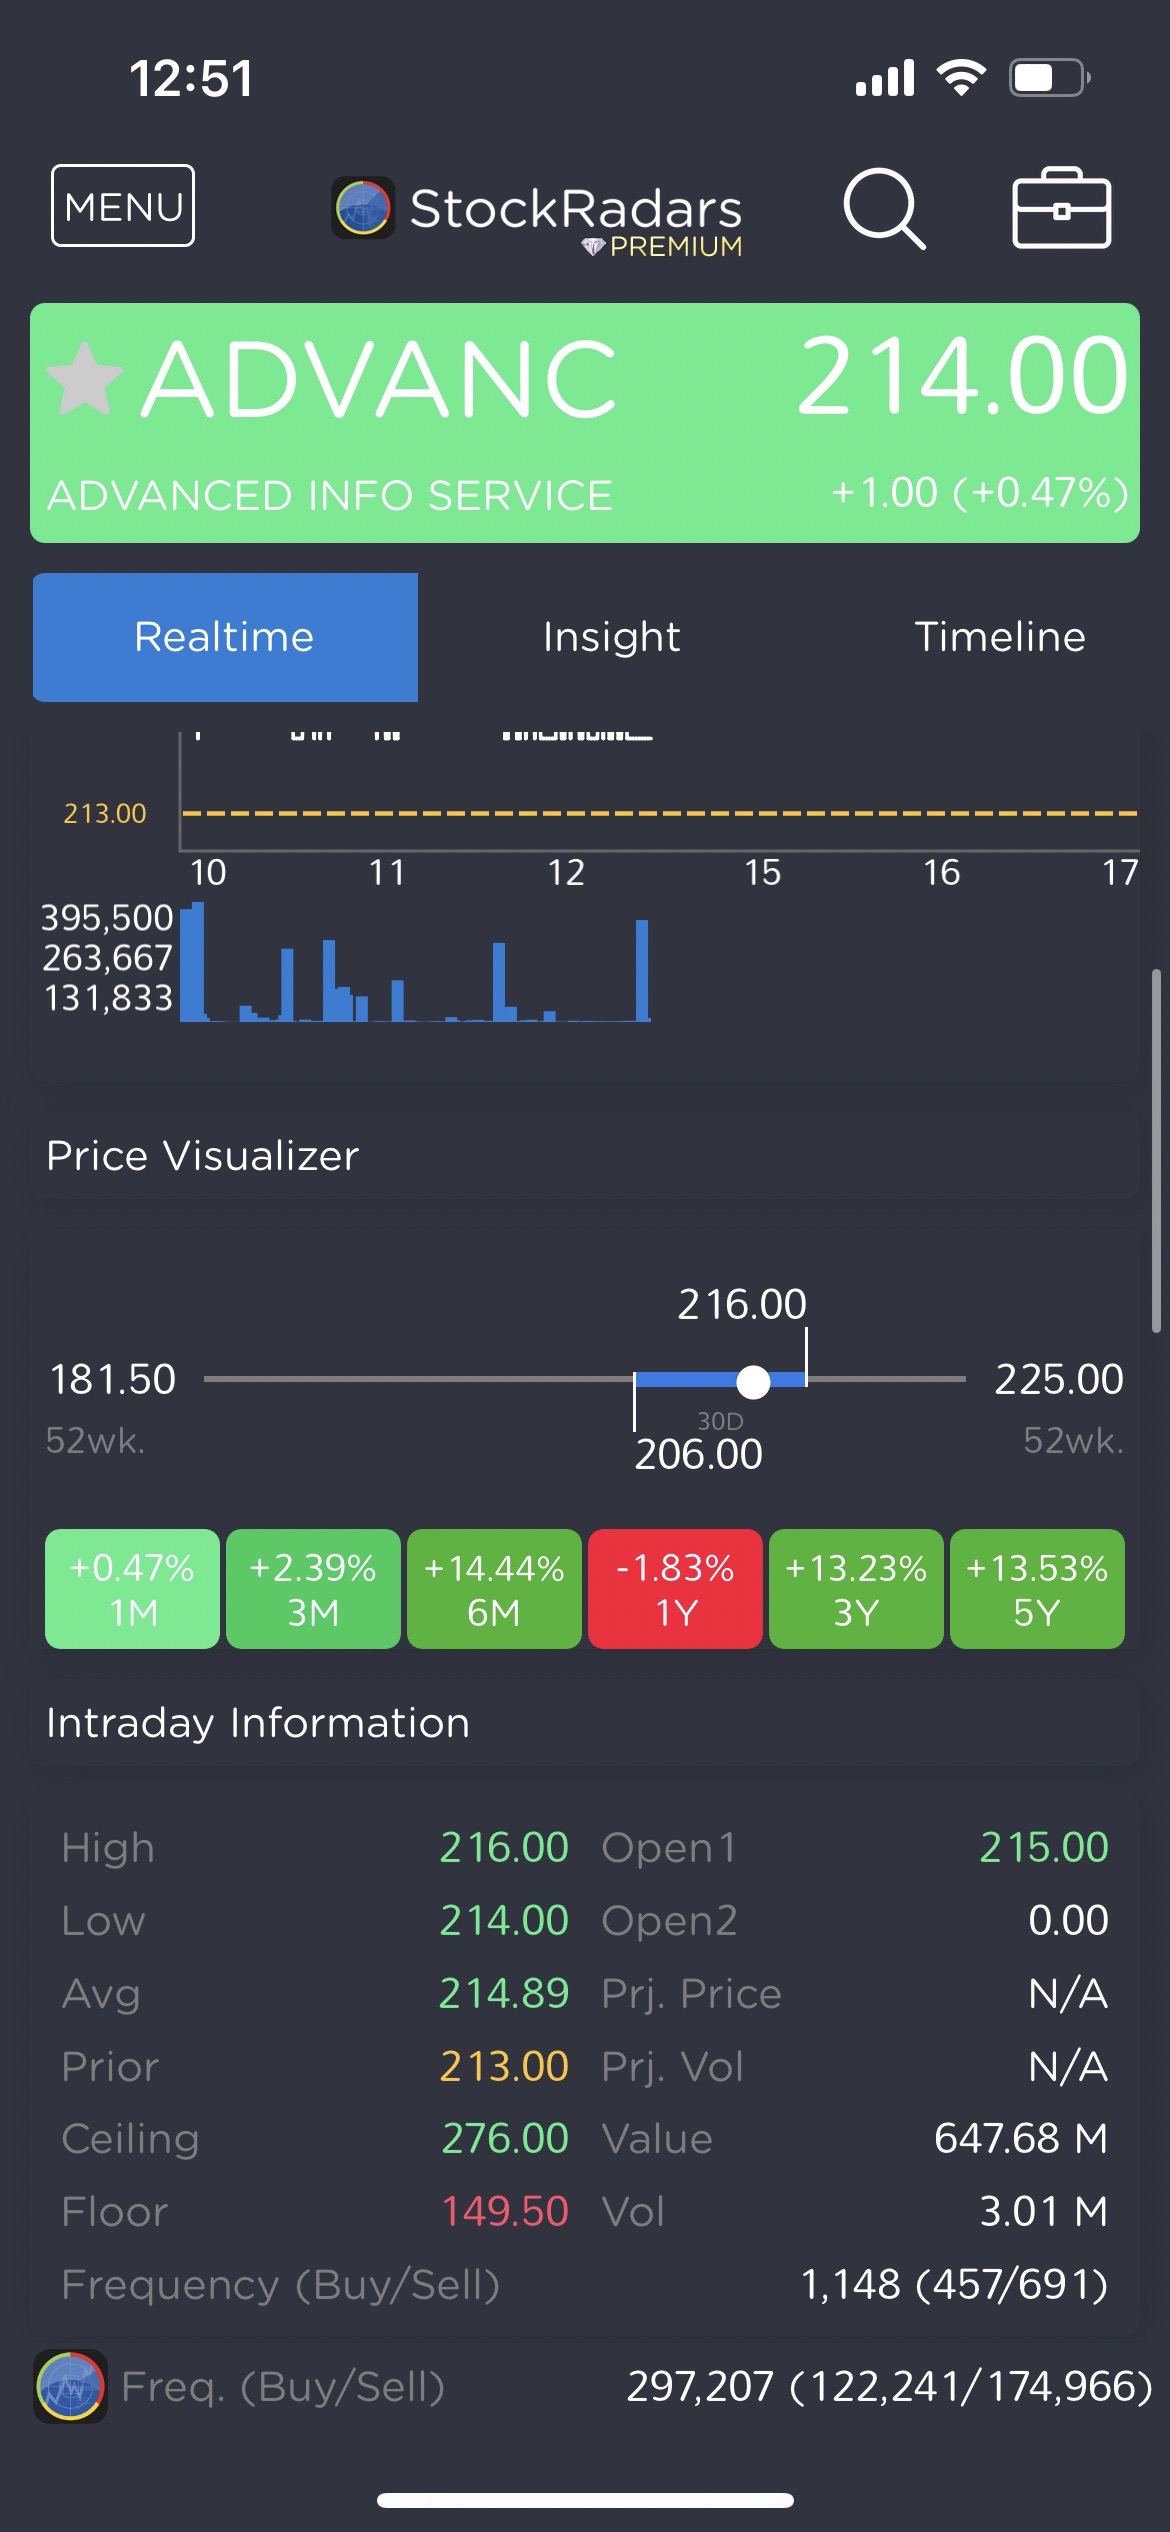1170x2532 pixels.
Task: Select the -1.83% 1Y performance tile
Action: [675, 1589]
